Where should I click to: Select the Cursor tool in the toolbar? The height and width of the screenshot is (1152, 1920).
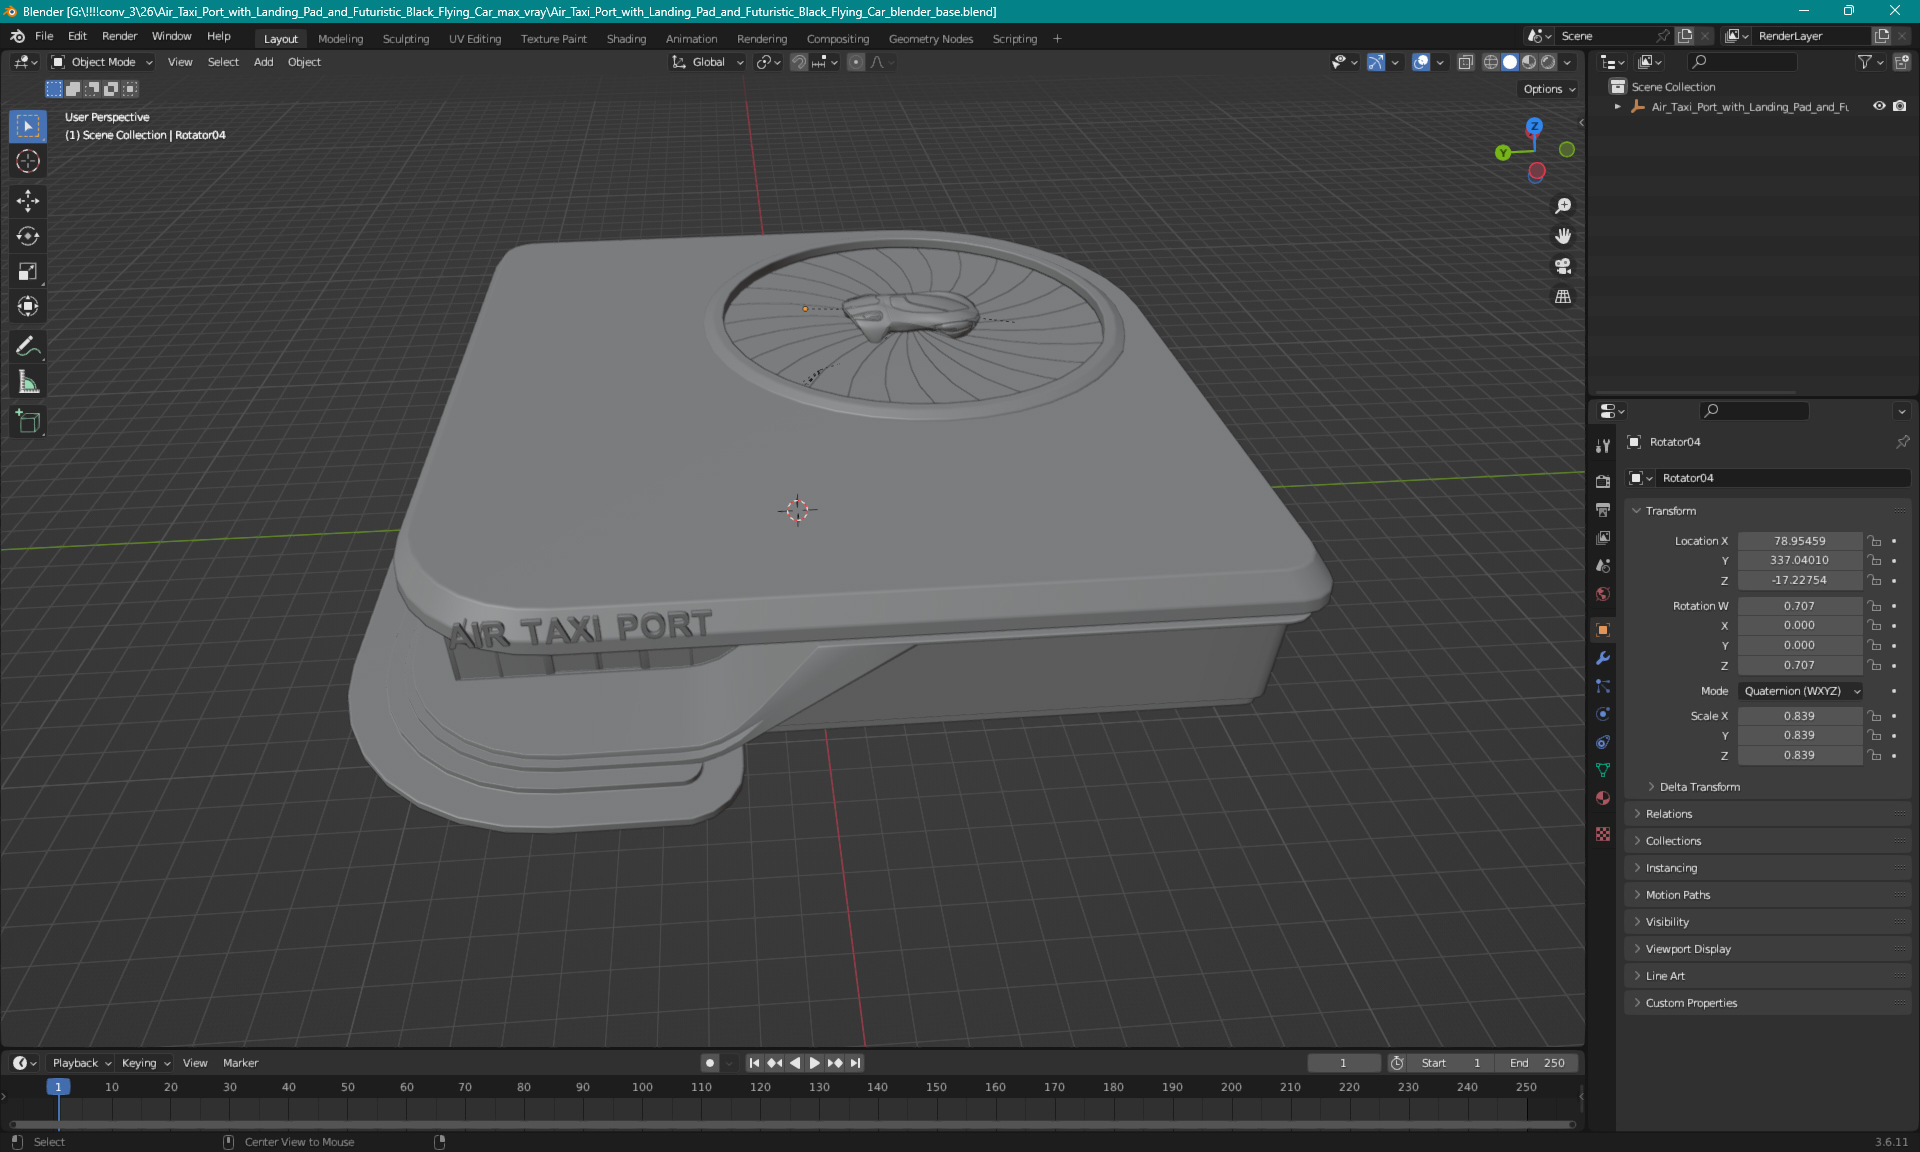(x=28, y=162)
